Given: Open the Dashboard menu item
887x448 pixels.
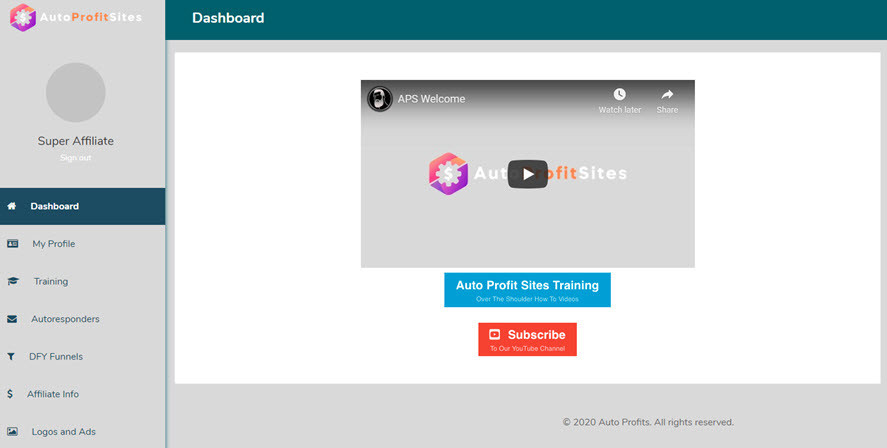Looking at the screenshot, I should (x=83, y=206).
